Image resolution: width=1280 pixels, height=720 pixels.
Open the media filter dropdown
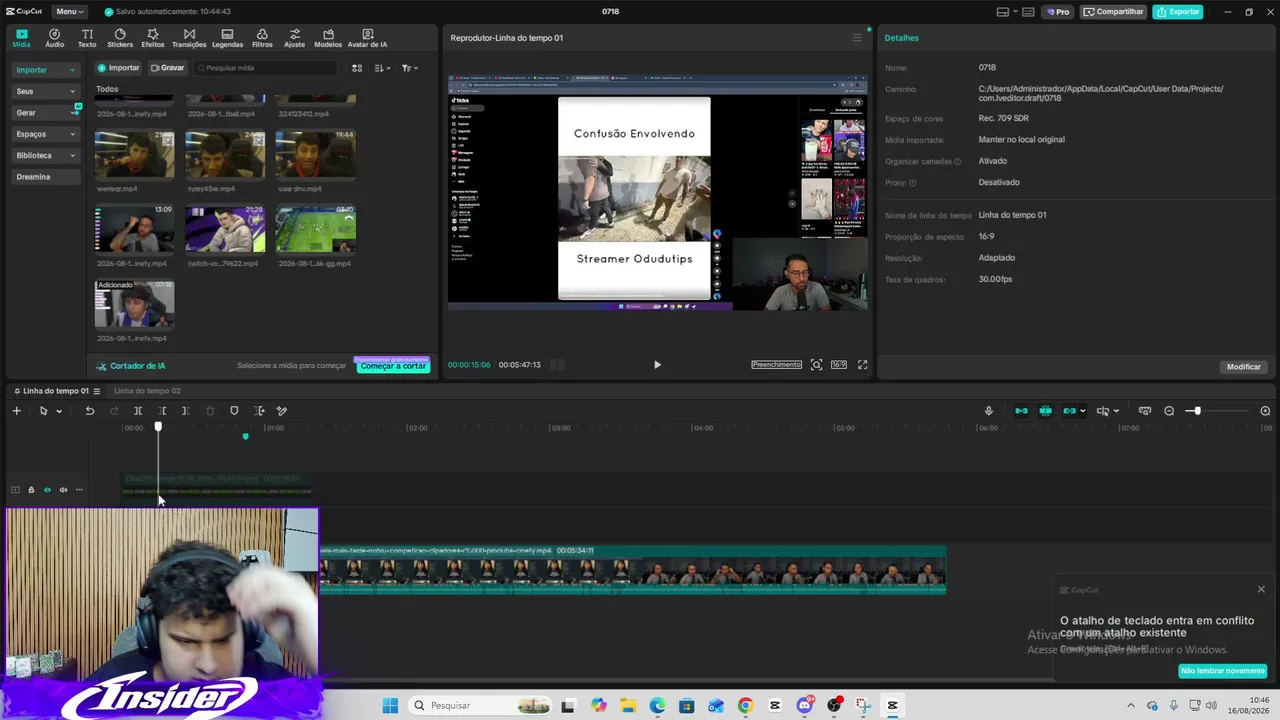(409, 68)
